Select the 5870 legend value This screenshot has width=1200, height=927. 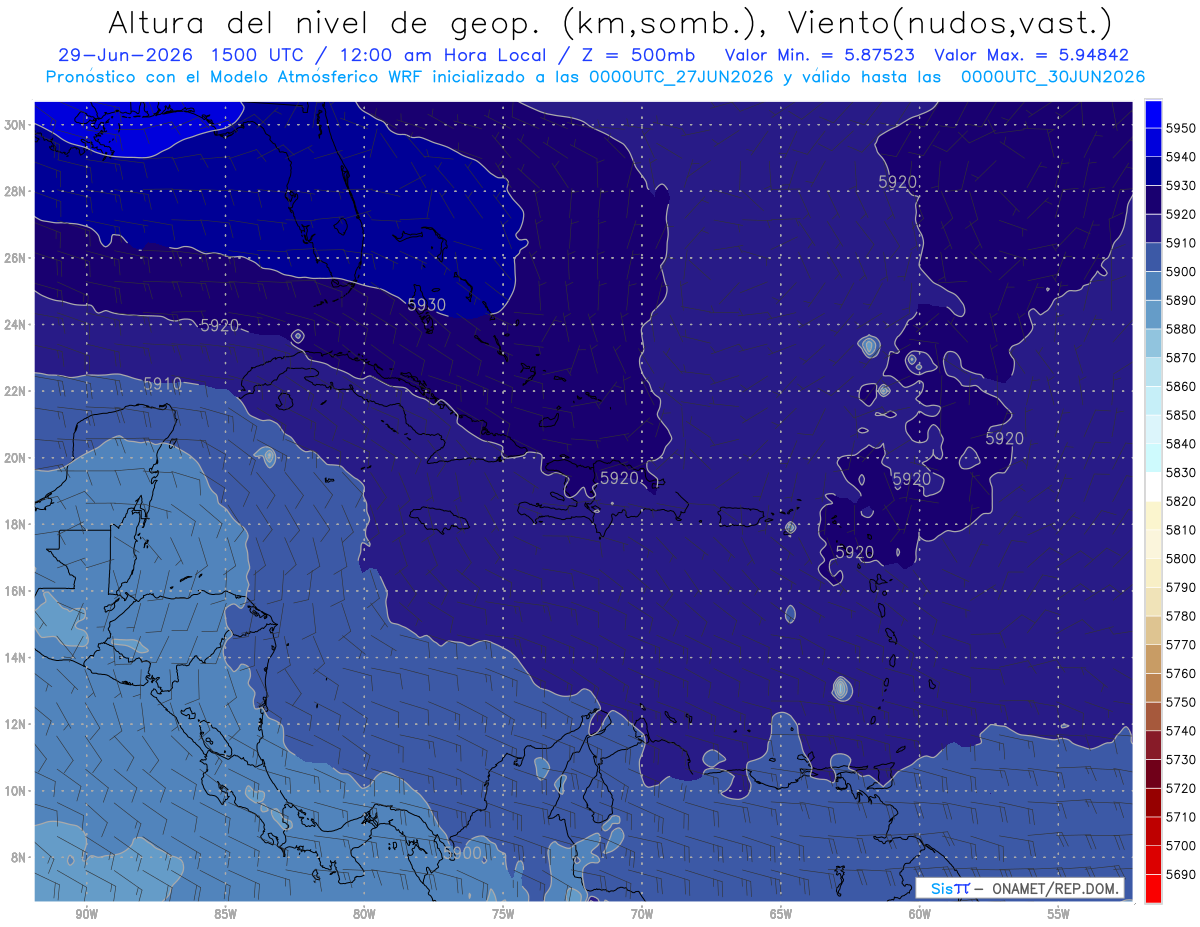[x=1181, y=357]
